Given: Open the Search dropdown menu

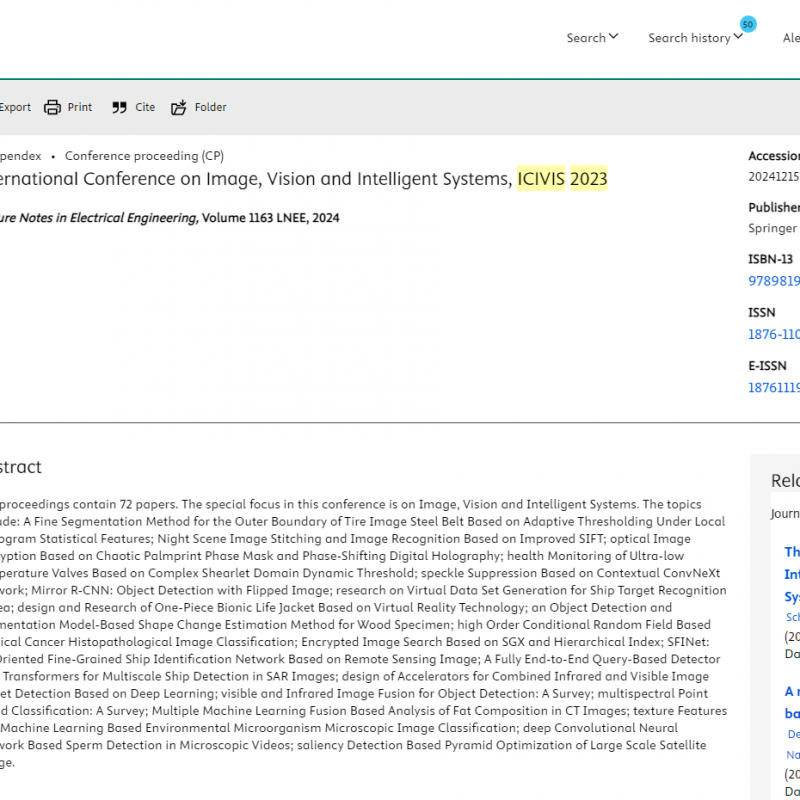Looking at the screenshot, I should pyautogui.click(x=592, y=38).
